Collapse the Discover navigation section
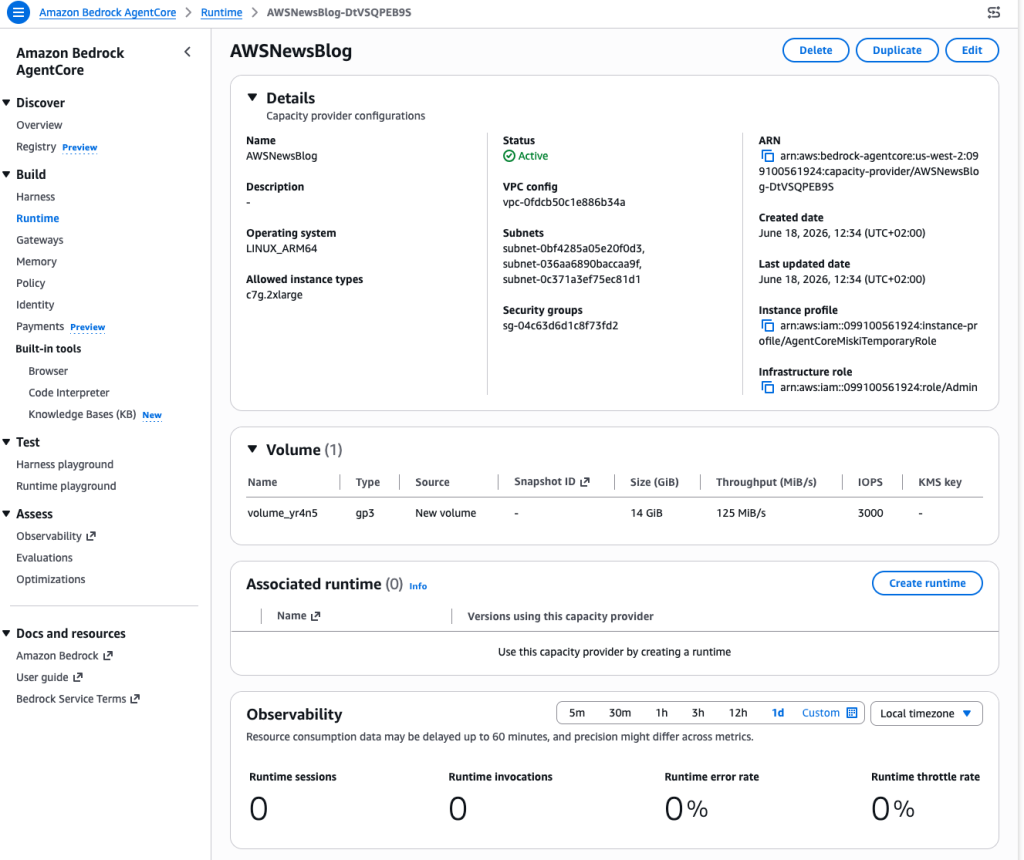Viewport: 1024px width, 860px height. 7,103
